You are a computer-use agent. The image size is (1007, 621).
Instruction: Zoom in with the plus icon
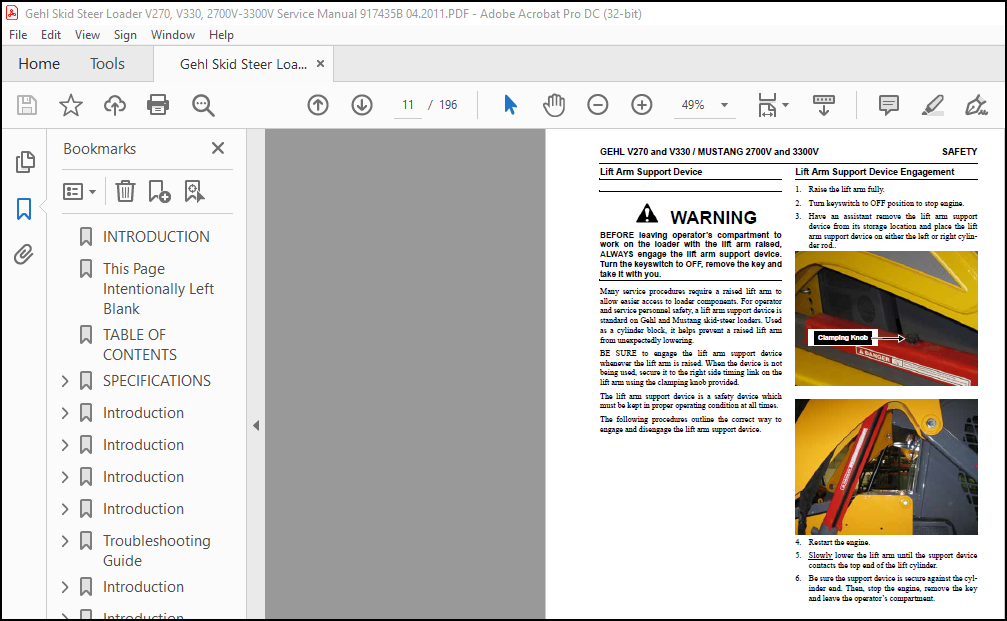click(642, 105)
